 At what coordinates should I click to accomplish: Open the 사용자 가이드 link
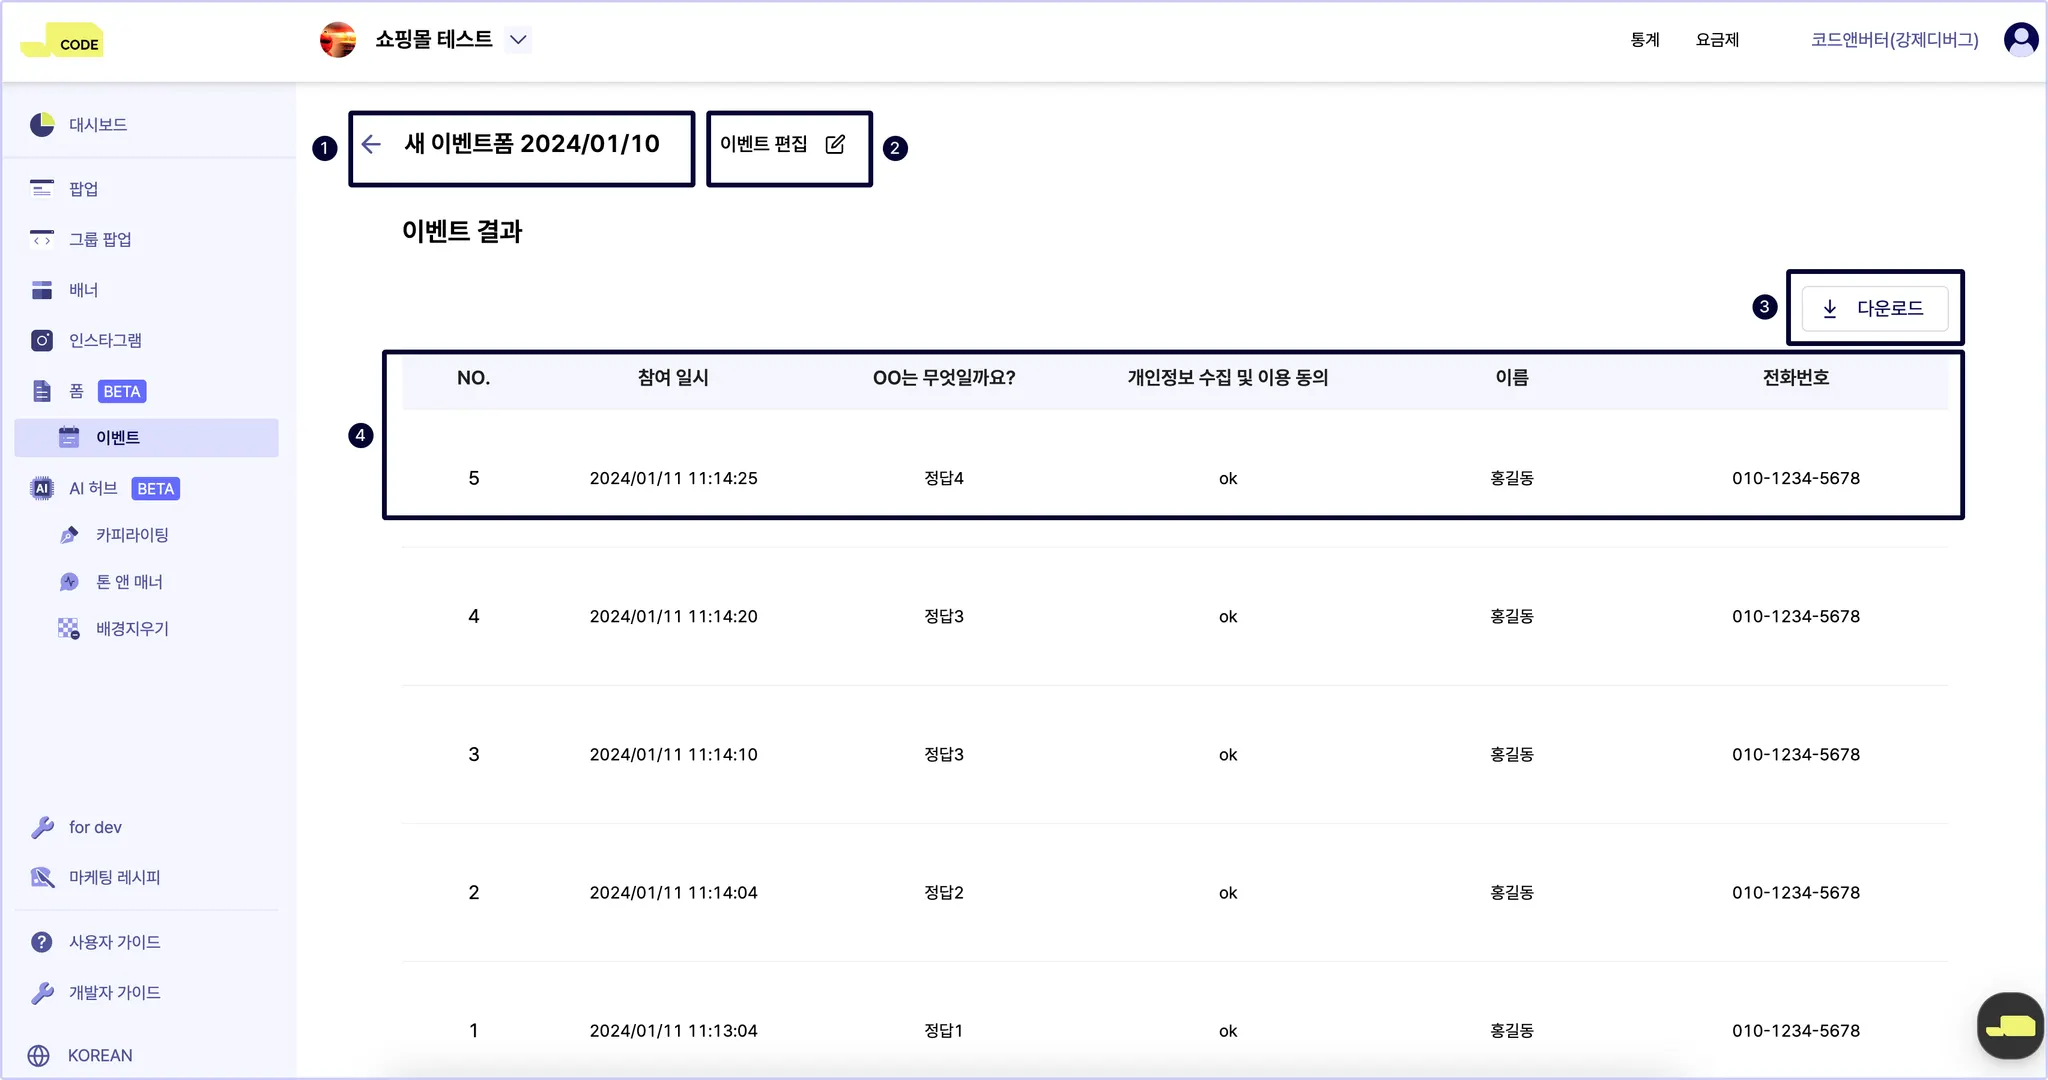pyautogui.click(x=114, y=942)
